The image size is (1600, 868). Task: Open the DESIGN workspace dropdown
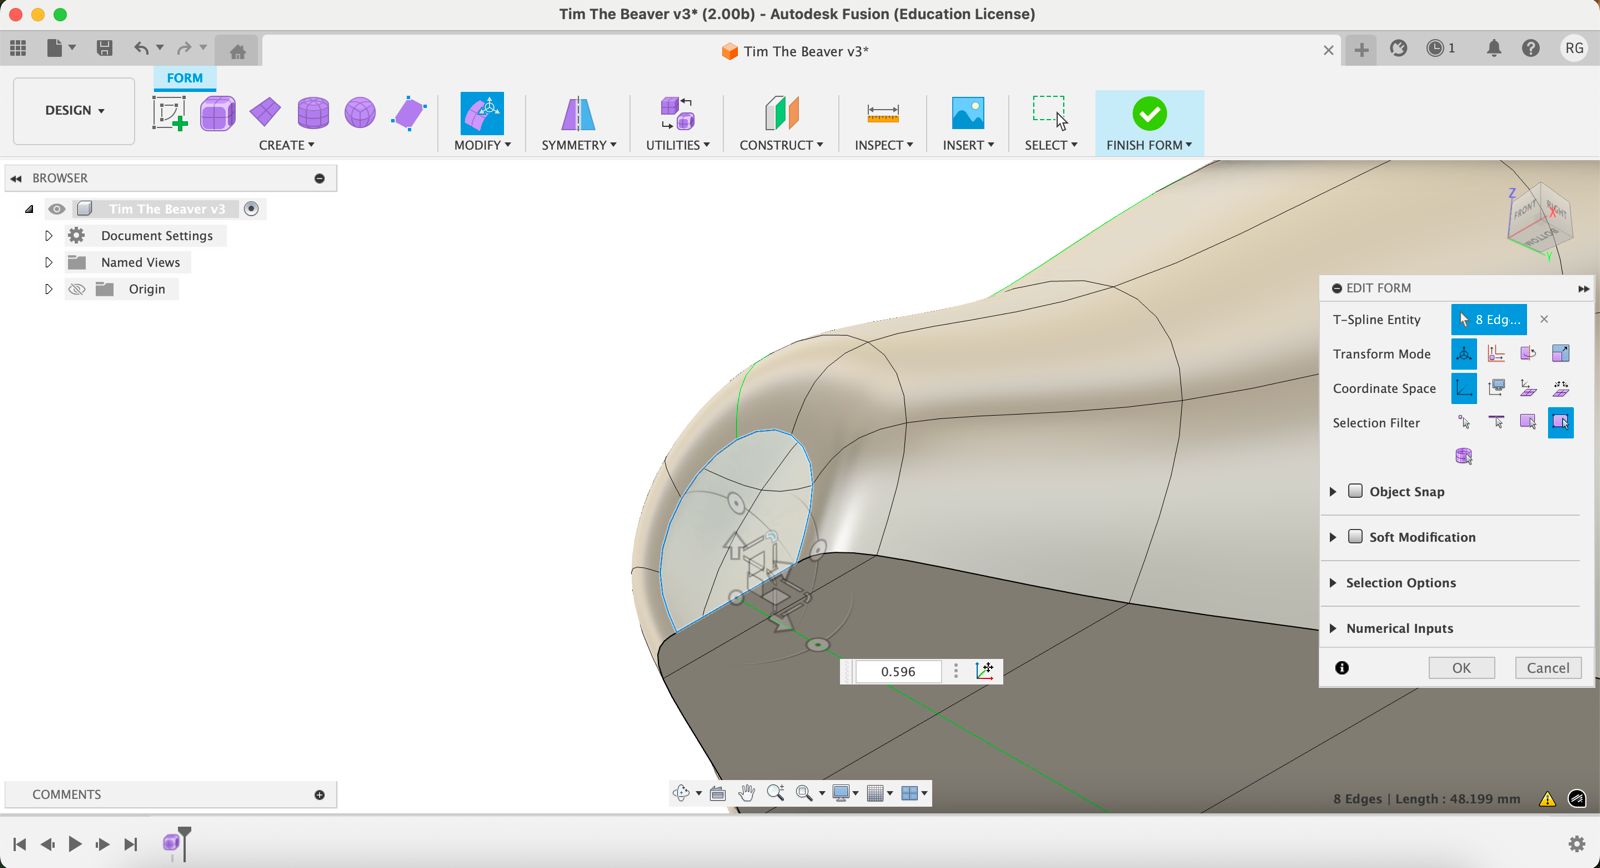(74, 110)
